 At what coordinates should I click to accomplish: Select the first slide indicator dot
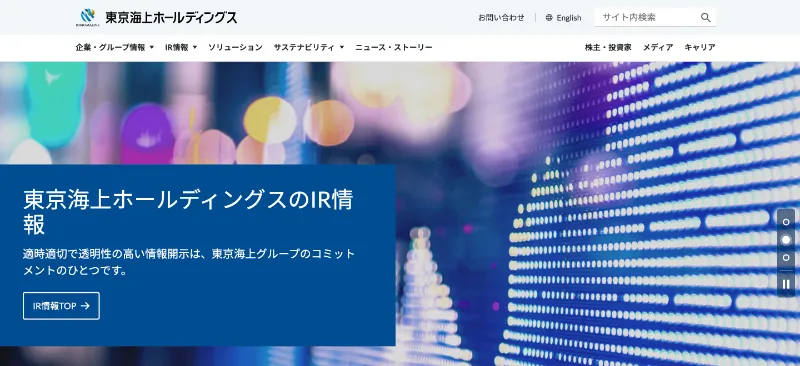(786, 222)
